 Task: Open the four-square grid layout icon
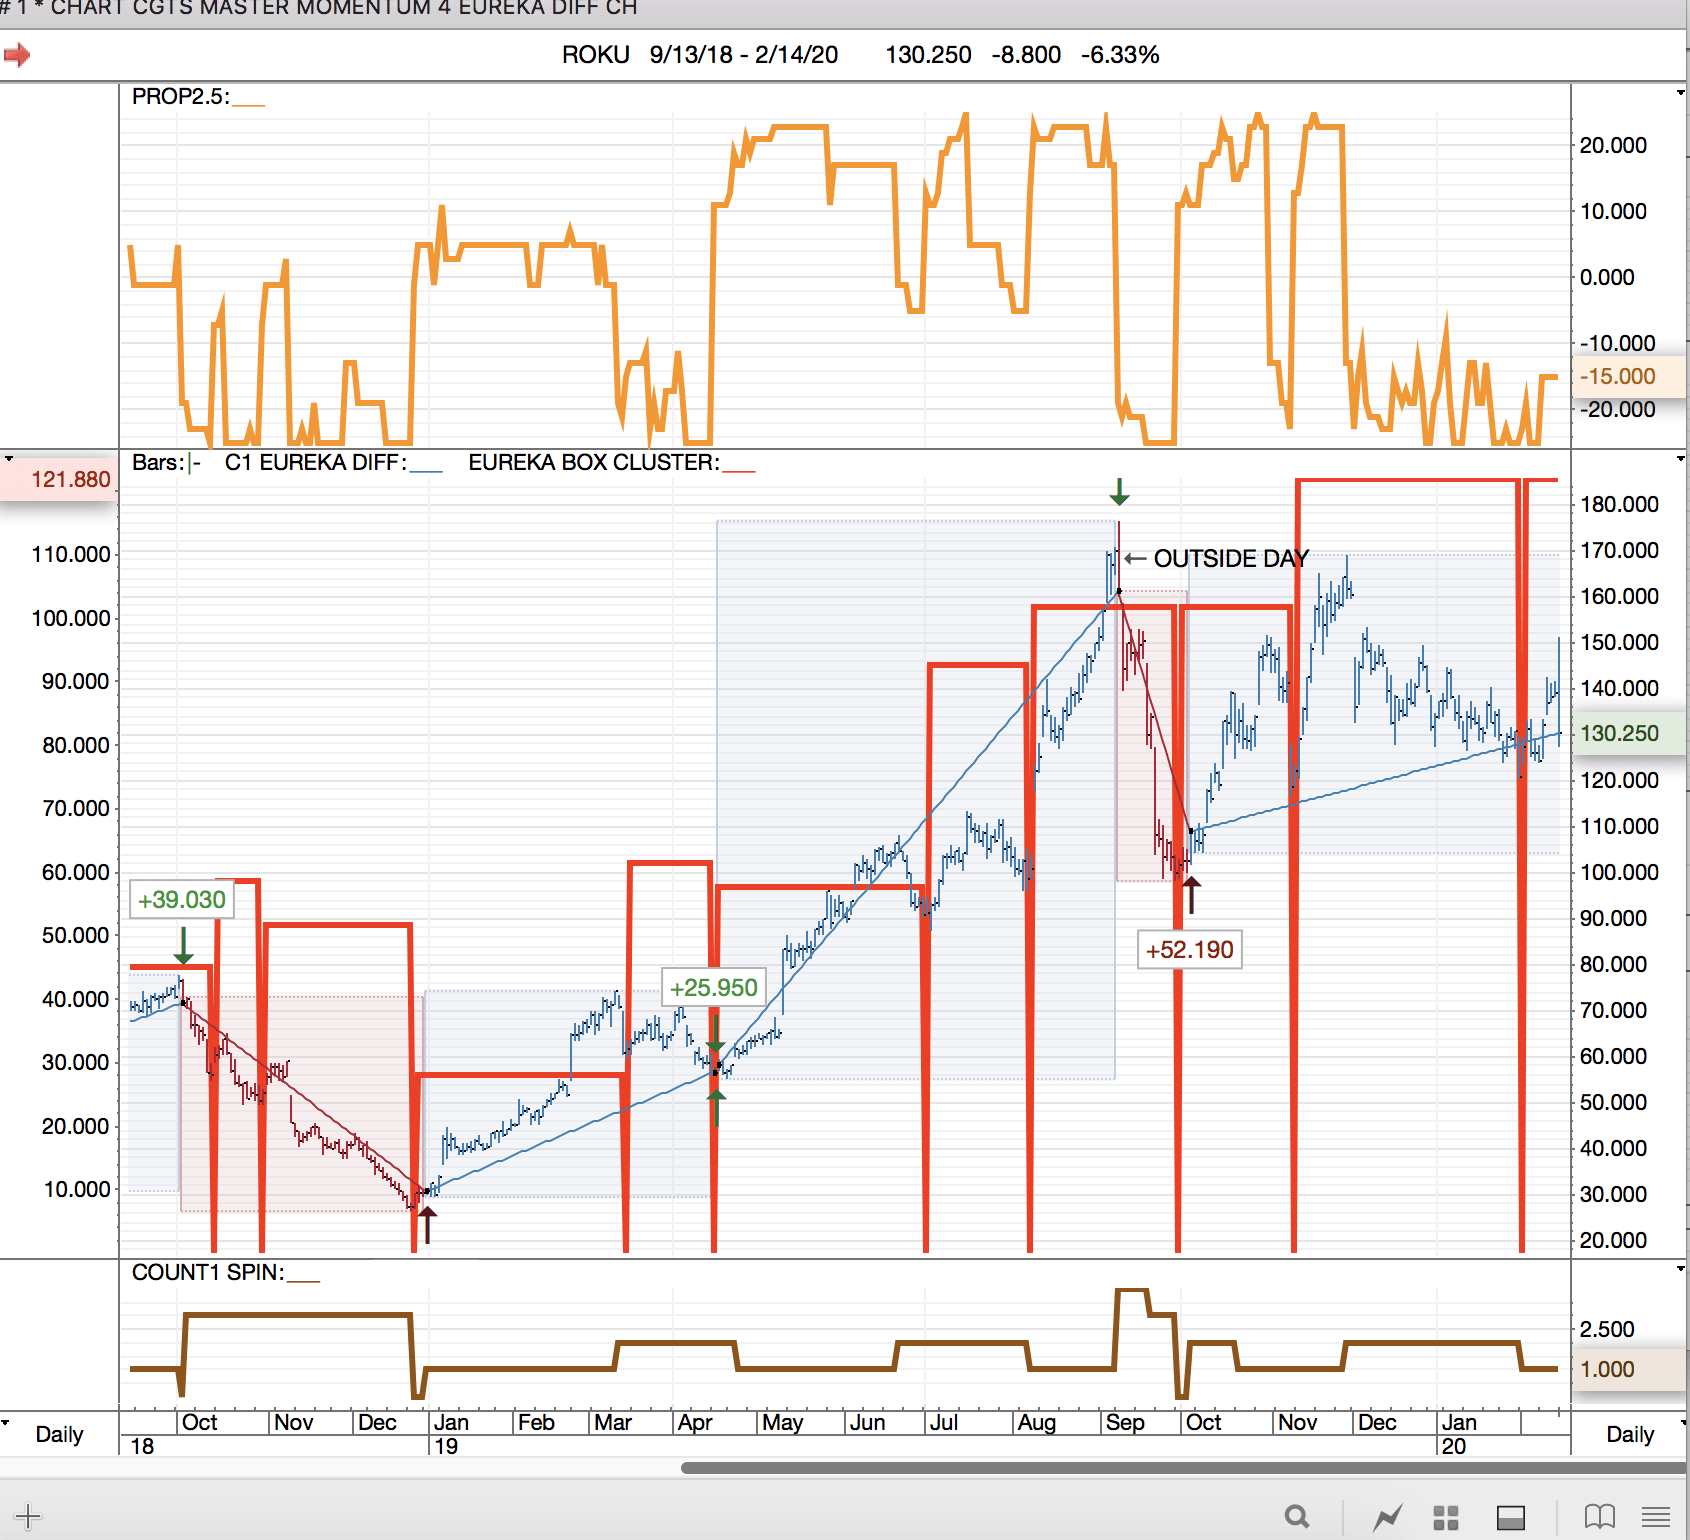[x=1446, y=1517]
